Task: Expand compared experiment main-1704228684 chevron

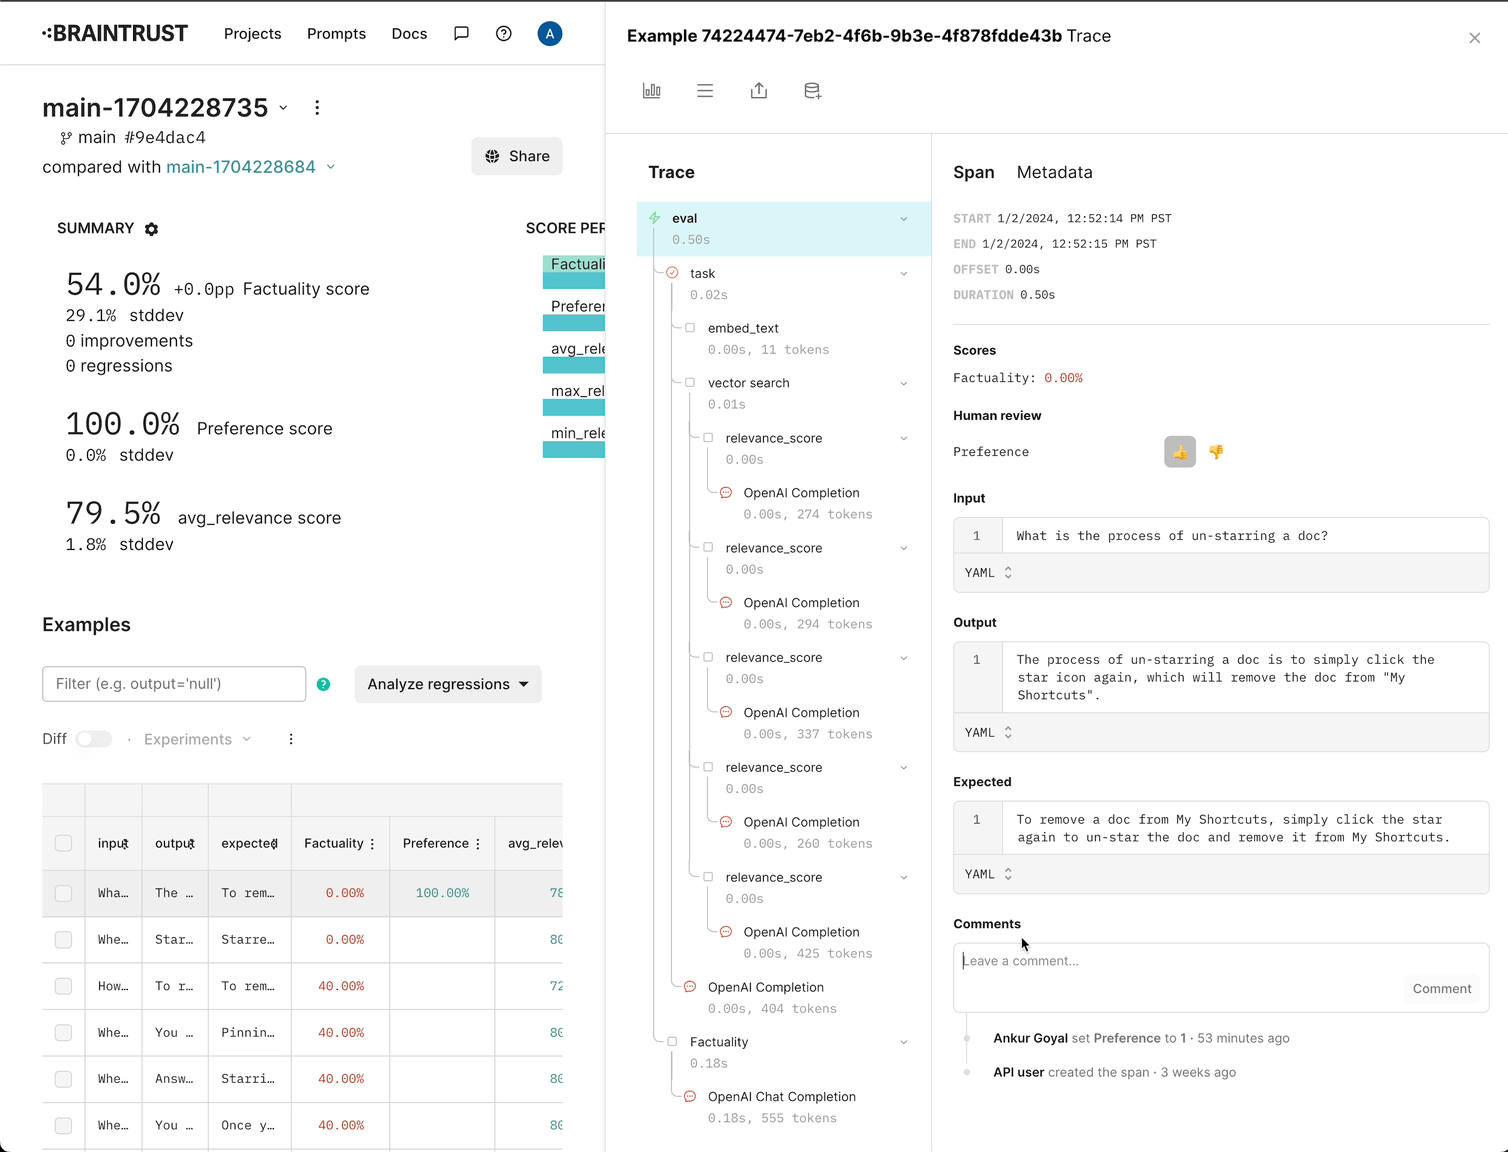Action: click(331, 167)
